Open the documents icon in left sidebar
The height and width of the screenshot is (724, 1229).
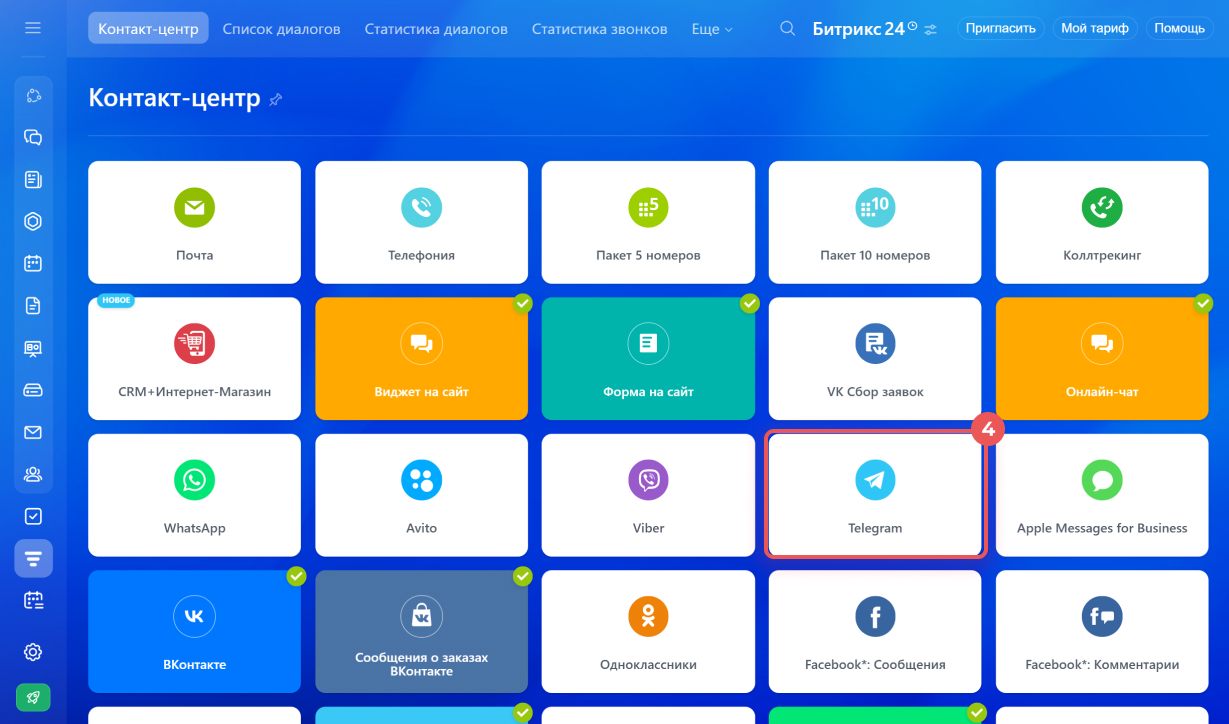click(33, 306)
